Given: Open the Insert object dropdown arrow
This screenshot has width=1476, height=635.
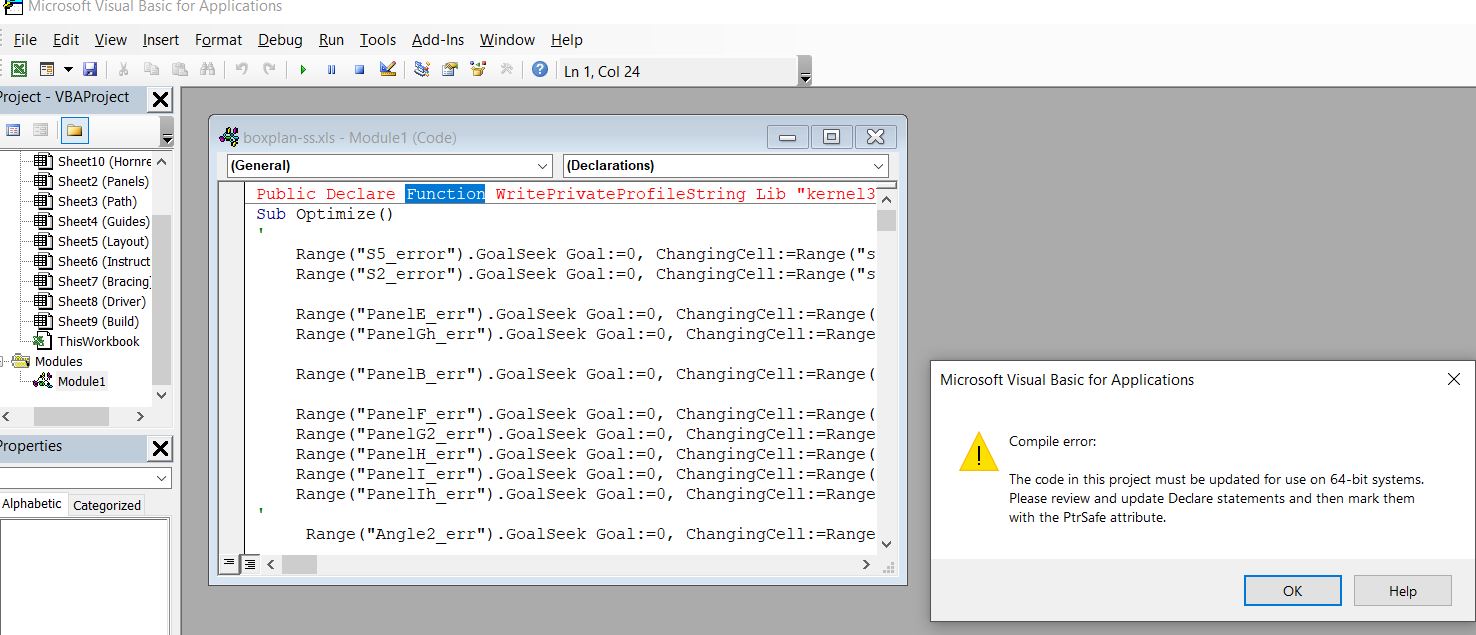Looking at the screenshot, I should click(68, 69).
